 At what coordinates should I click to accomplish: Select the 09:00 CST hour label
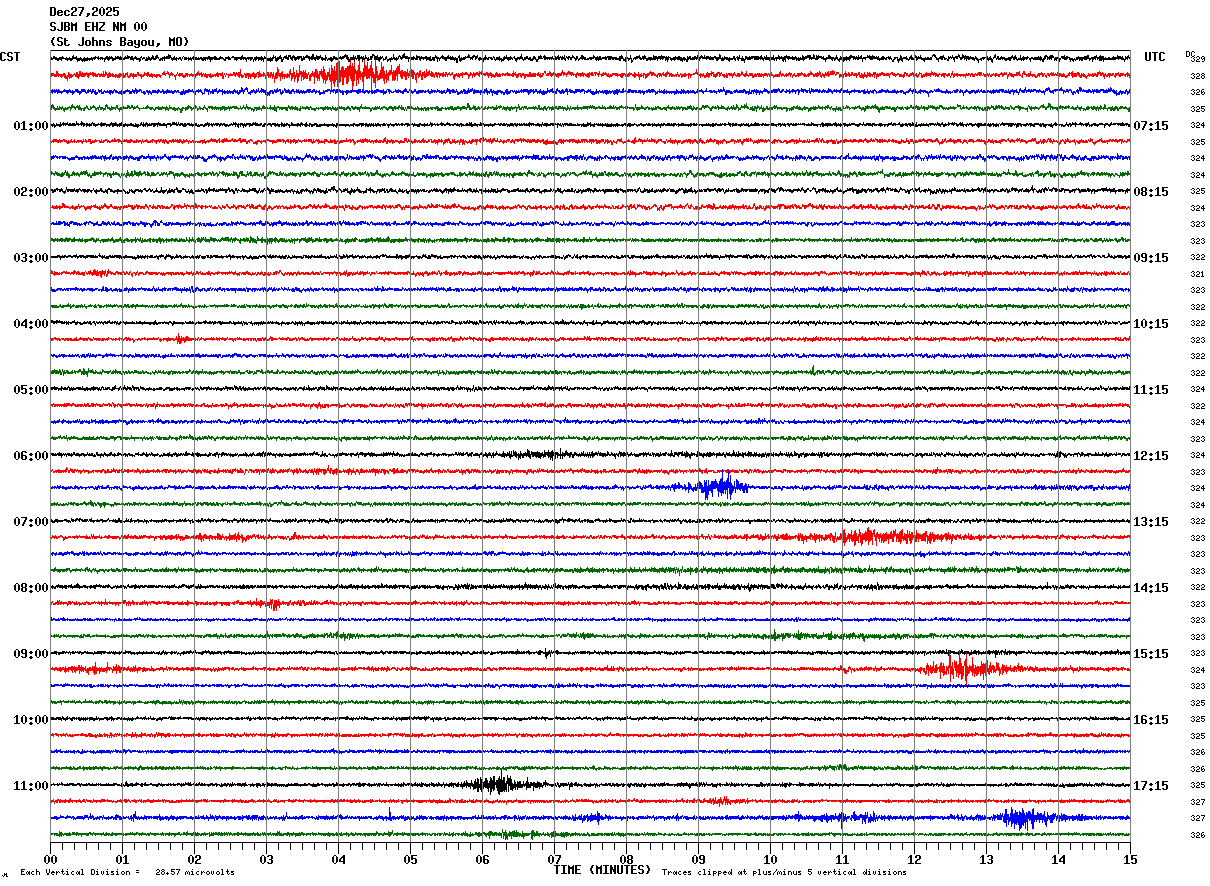click(x=31, y=654)
